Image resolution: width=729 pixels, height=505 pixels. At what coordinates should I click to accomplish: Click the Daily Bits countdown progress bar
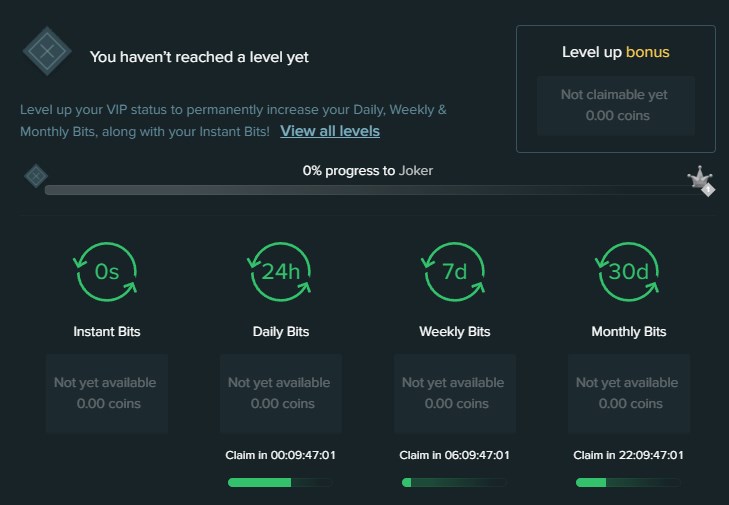pos(281,482)
